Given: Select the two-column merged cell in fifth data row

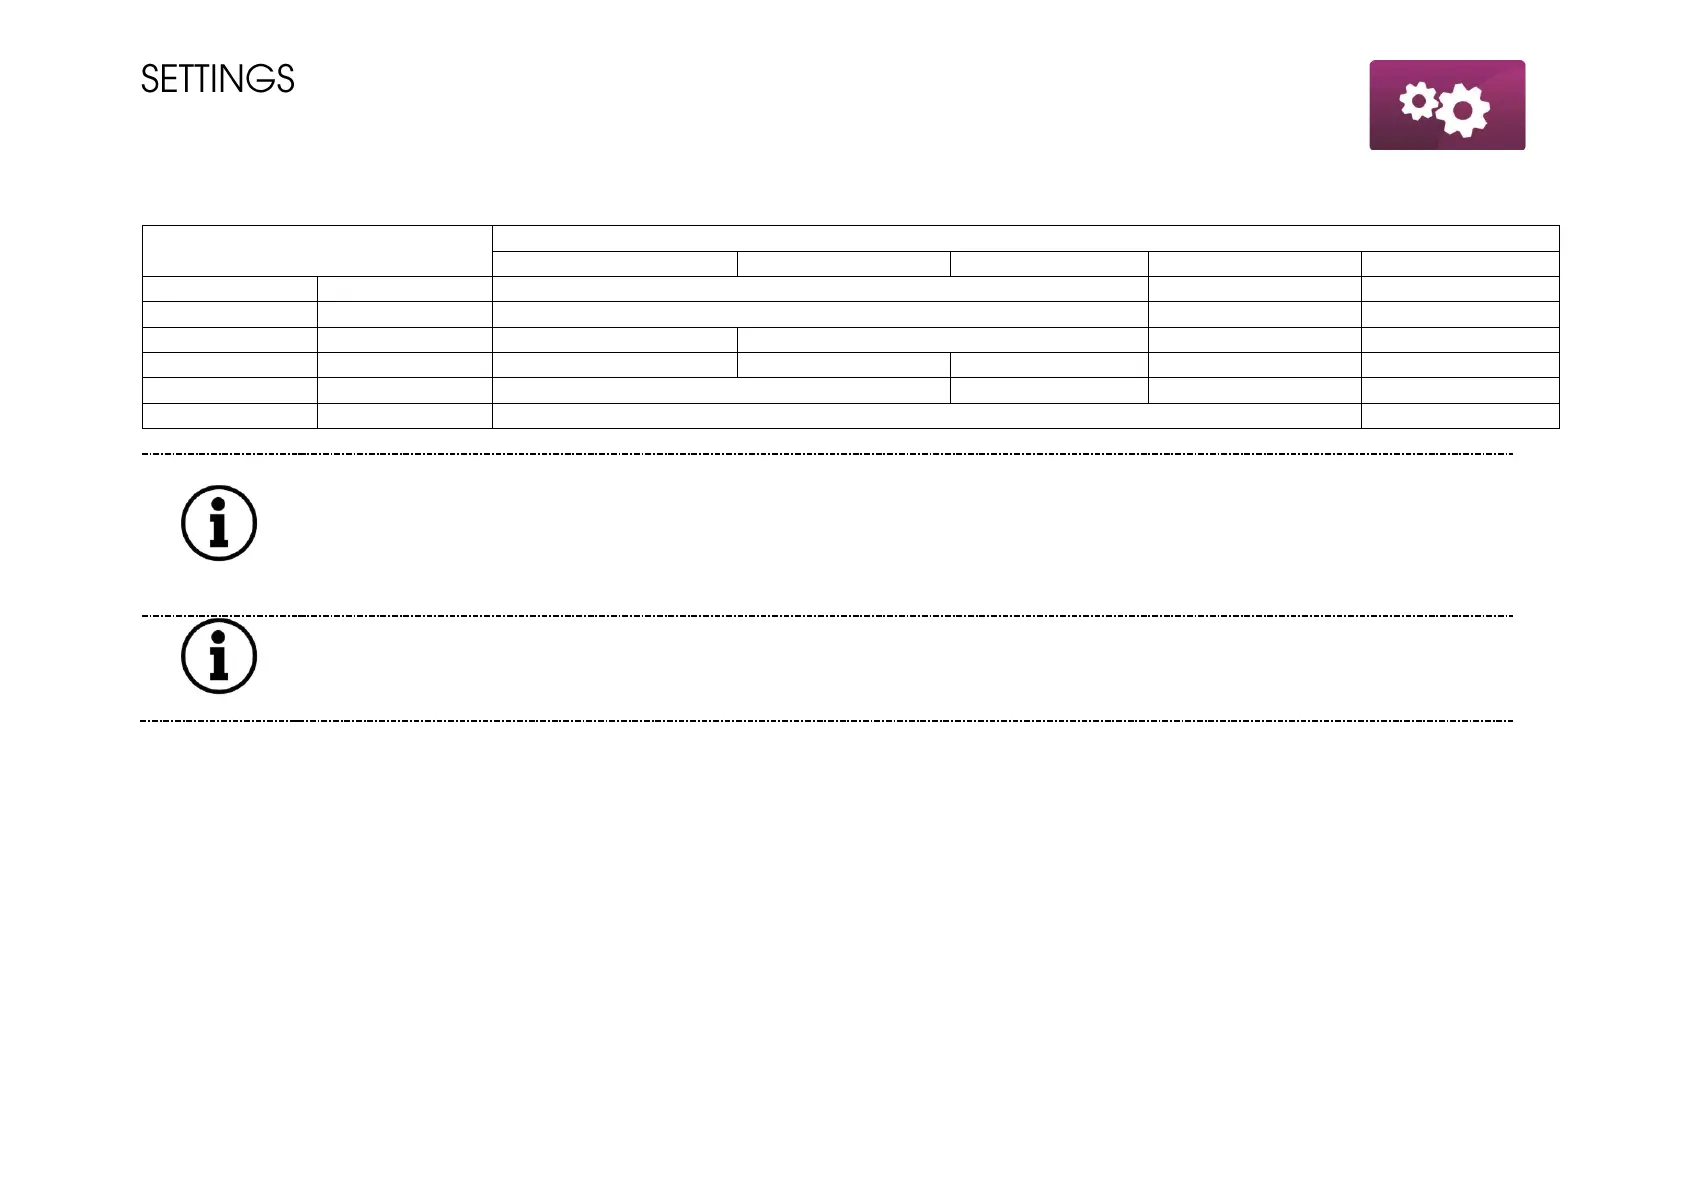Looking at the screenshot, I should (x=720, y=390).
